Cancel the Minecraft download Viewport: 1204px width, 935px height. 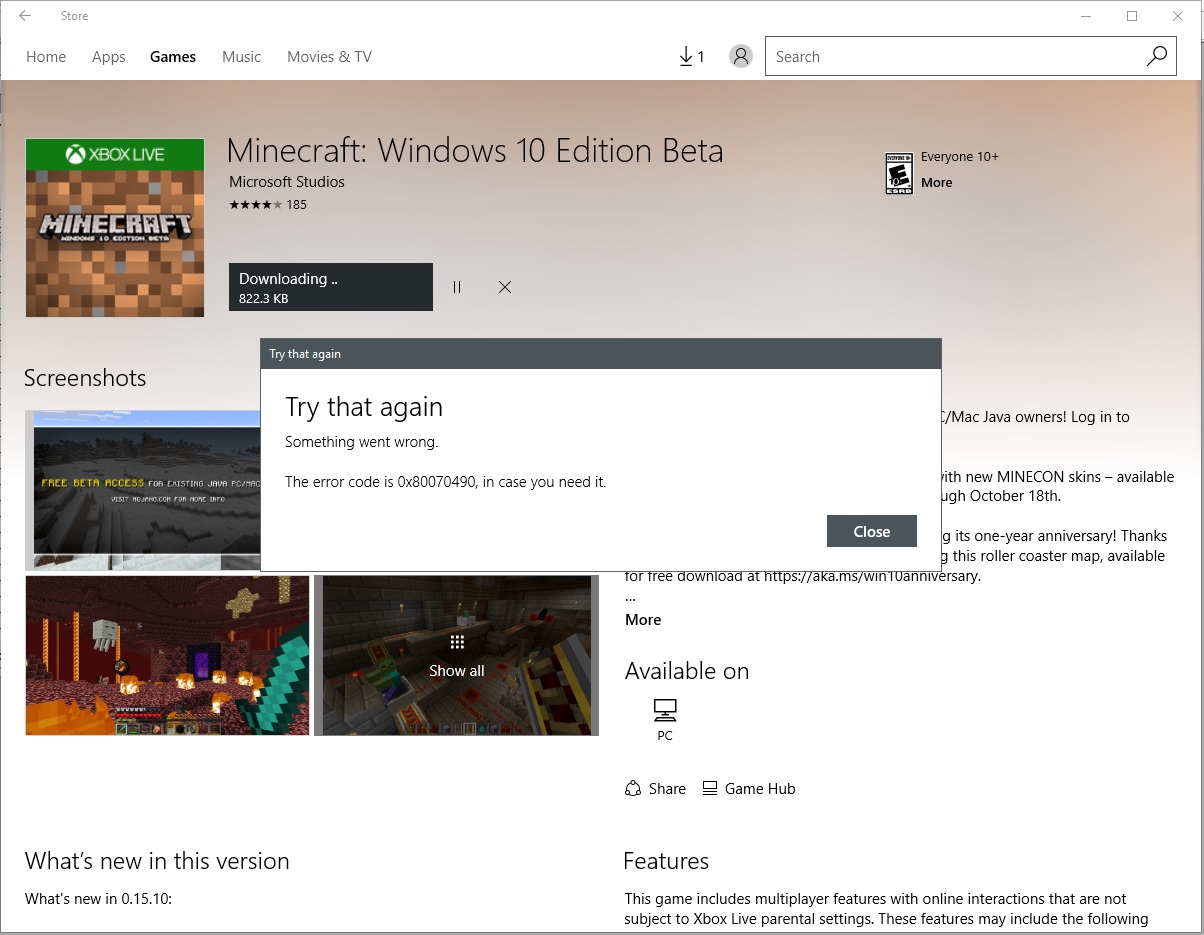pos(505,287)
